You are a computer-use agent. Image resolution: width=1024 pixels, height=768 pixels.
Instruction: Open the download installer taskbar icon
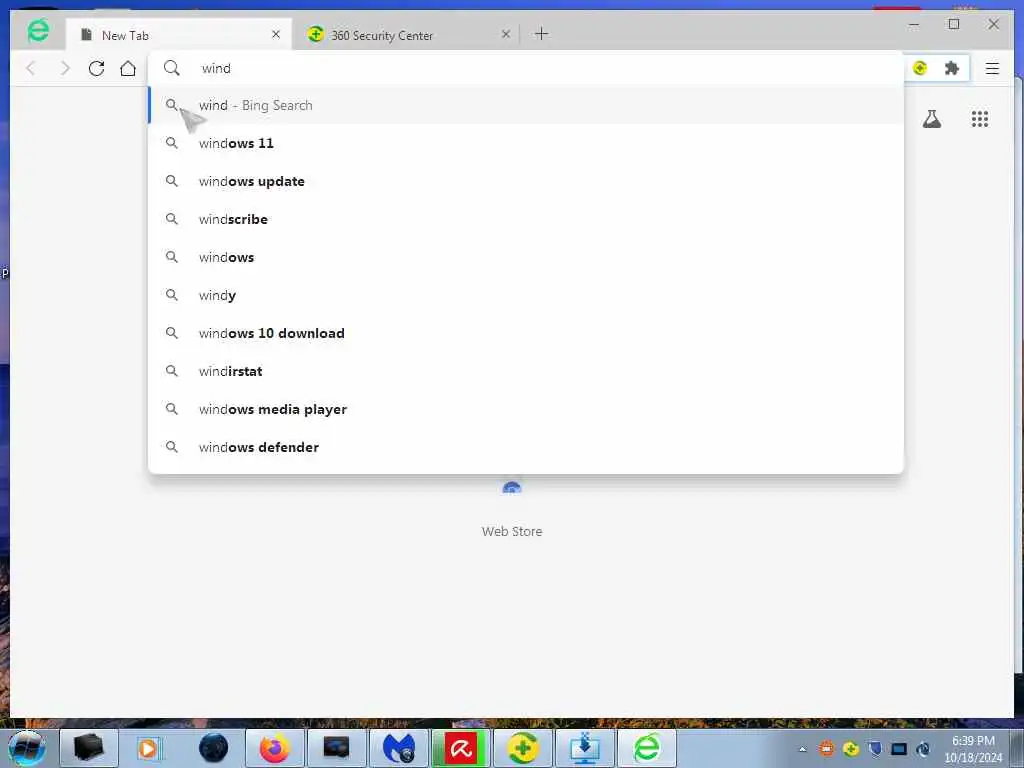(584, 748)
